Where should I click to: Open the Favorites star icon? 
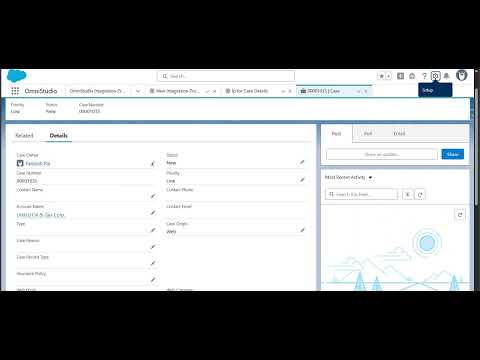[382, 76]
